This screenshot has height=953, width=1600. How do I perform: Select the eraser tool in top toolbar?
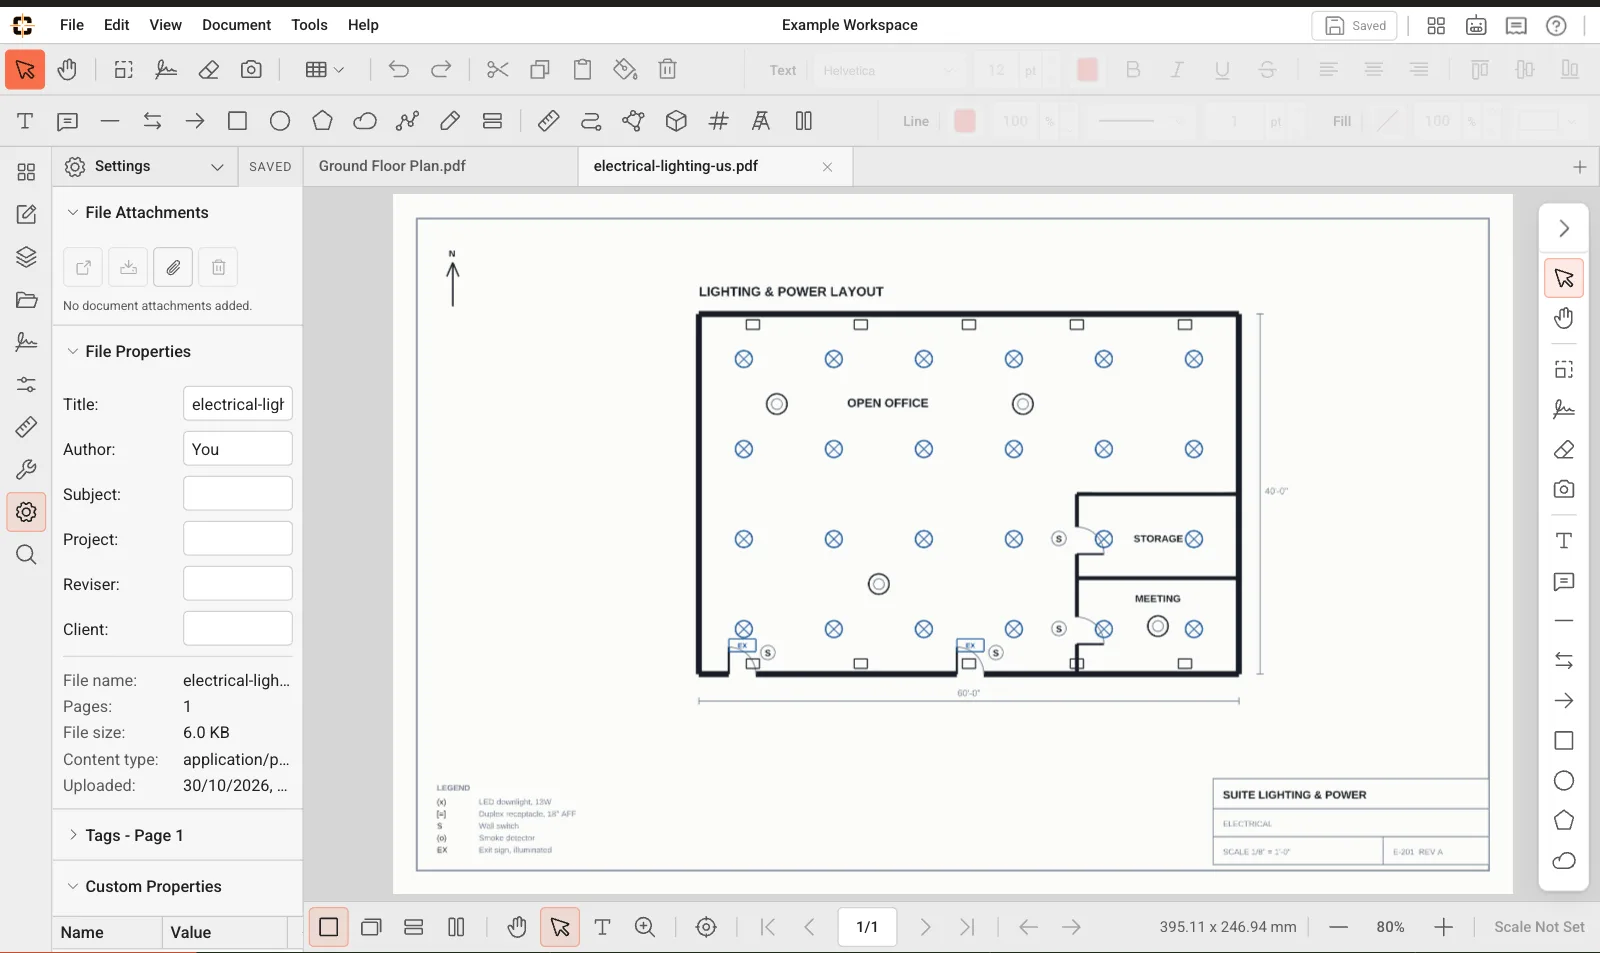(208, 70)
